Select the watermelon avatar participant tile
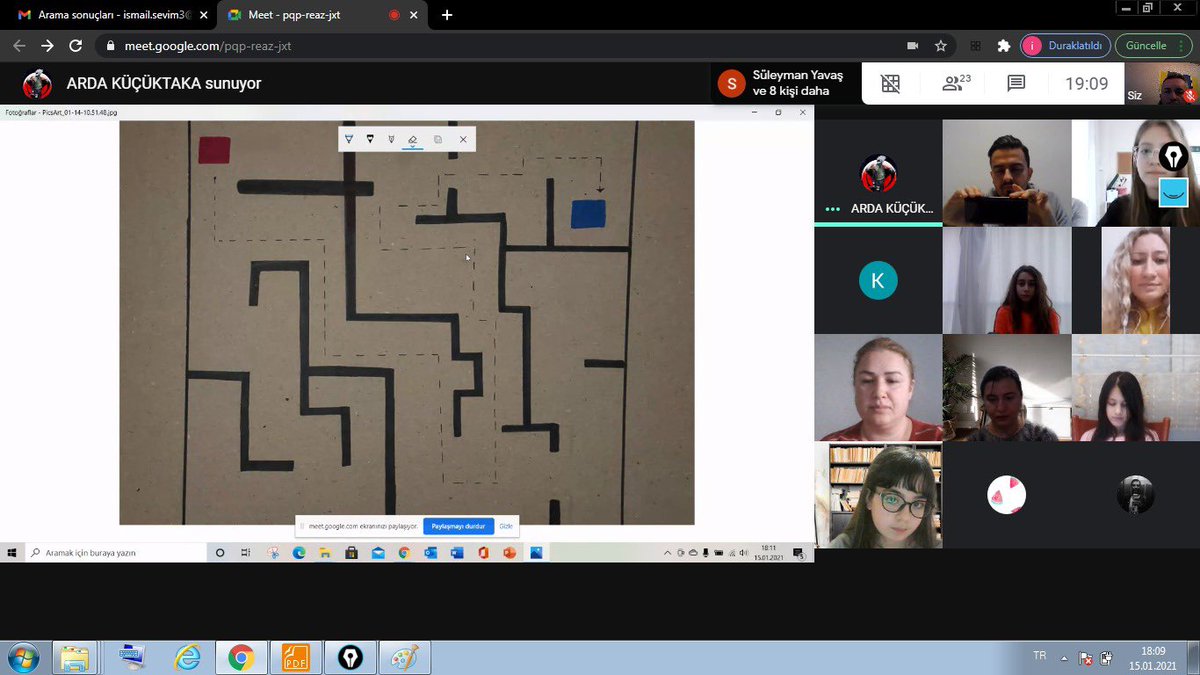 coord(1007,496)
